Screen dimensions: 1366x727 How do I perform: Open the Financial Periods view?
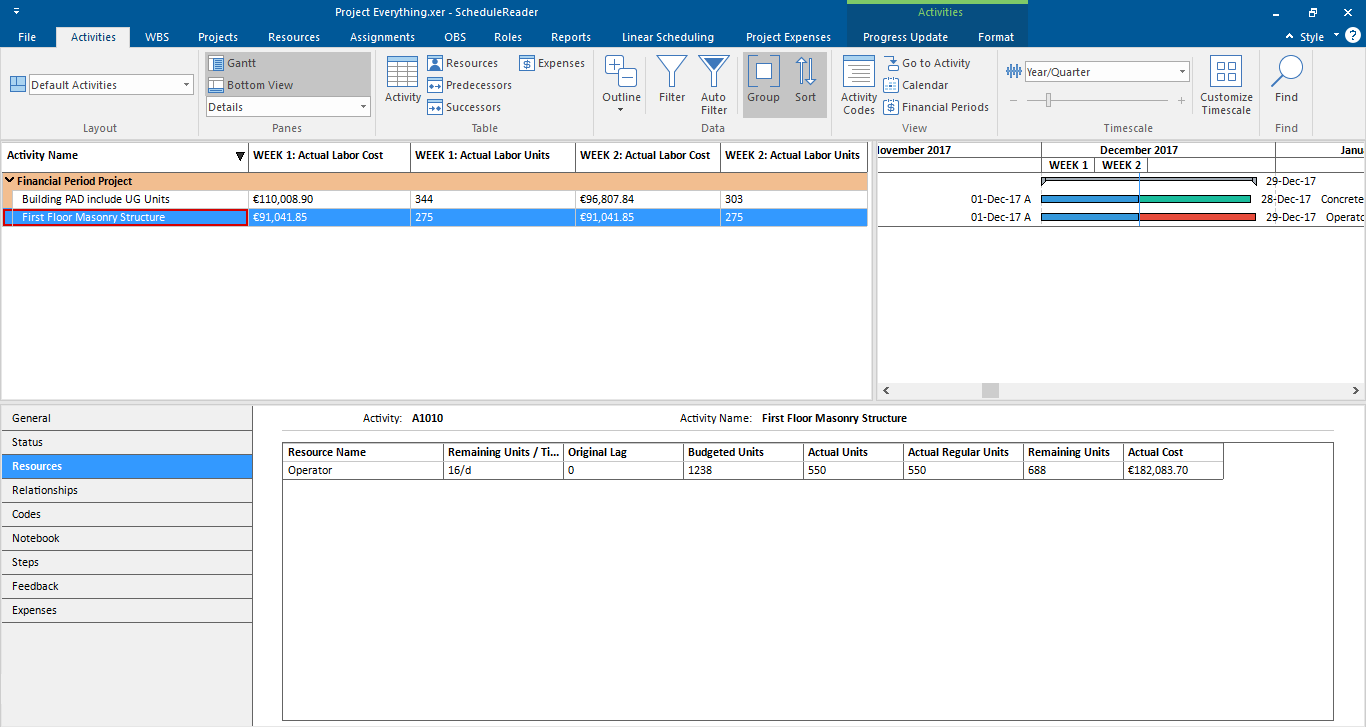point(936,107)
